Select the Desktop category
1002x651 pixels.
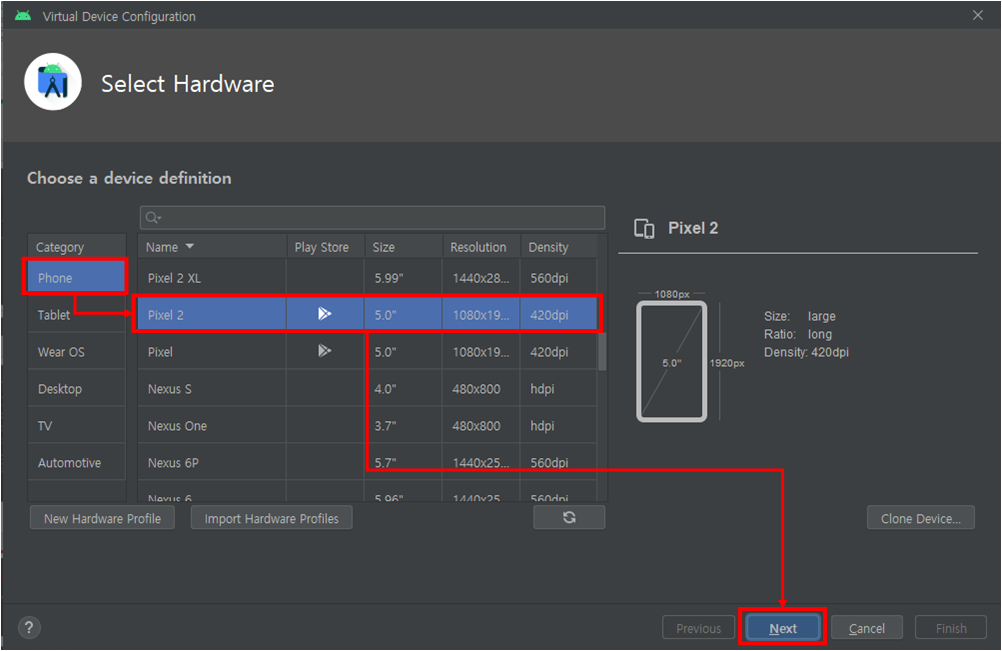[x=76, y=389]
